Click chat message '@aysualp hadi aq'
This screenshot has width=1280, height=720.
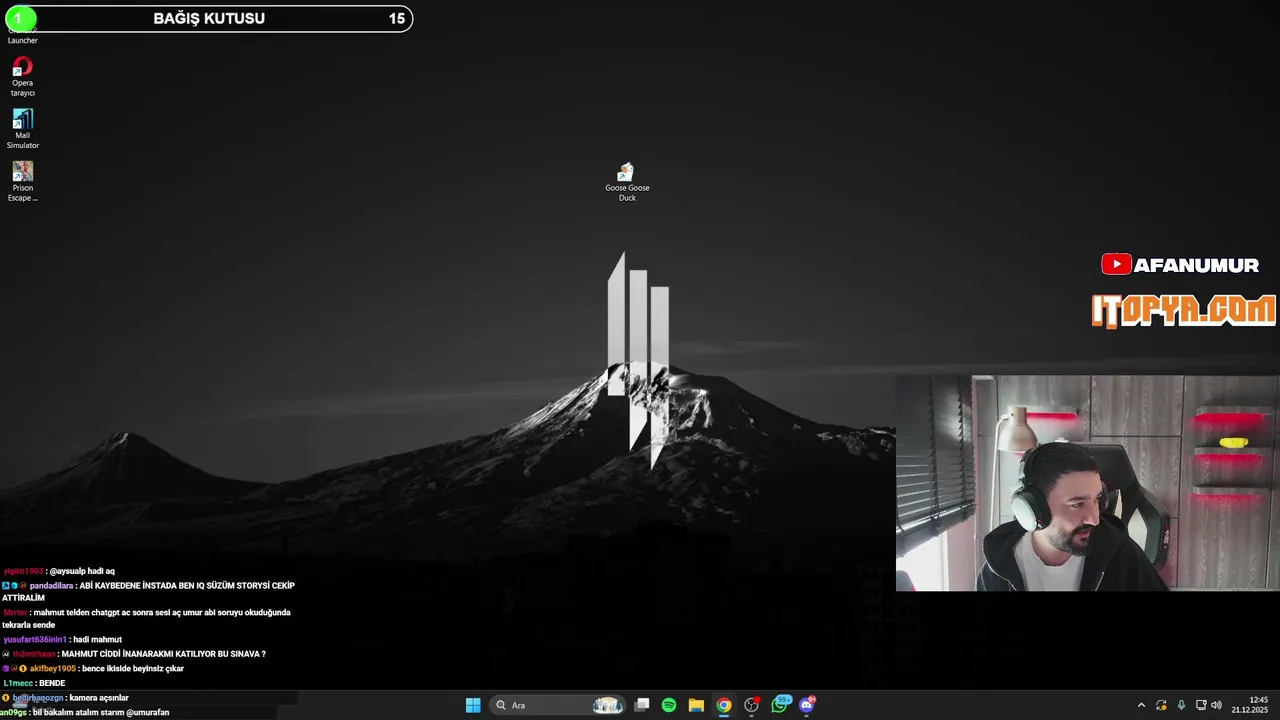click(x=82, y=572)
